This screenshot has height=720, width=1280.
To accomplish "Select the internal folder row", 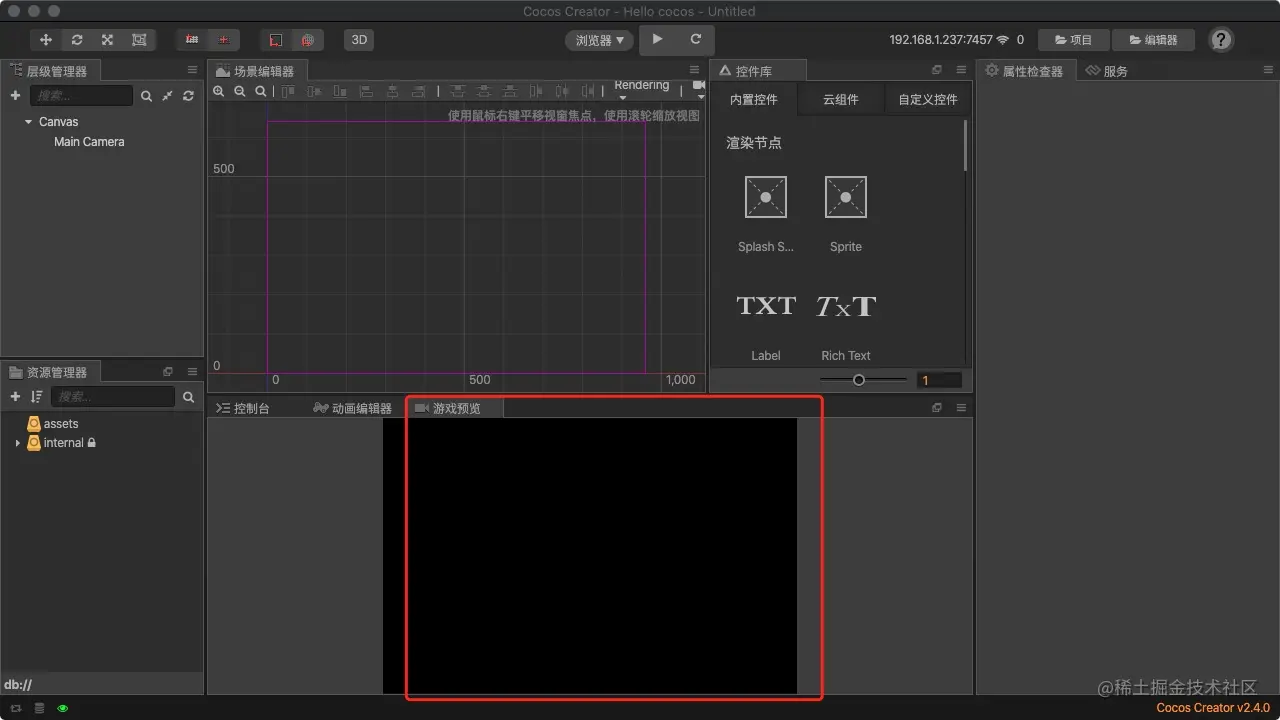I will [102, 443].
